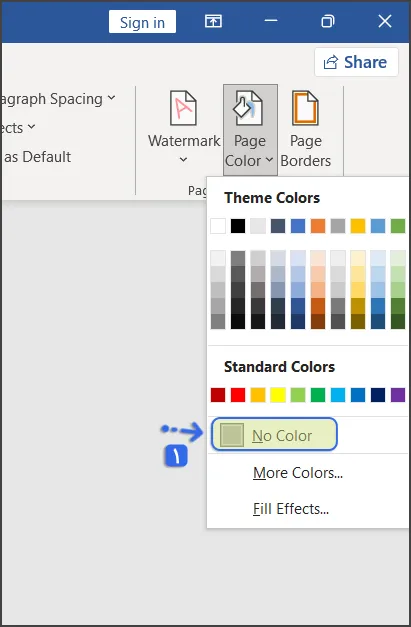Click the Page Color paint bucket icon
This screenshot has width=411, height=627.
pyautogui.click(x=248, y=108)
